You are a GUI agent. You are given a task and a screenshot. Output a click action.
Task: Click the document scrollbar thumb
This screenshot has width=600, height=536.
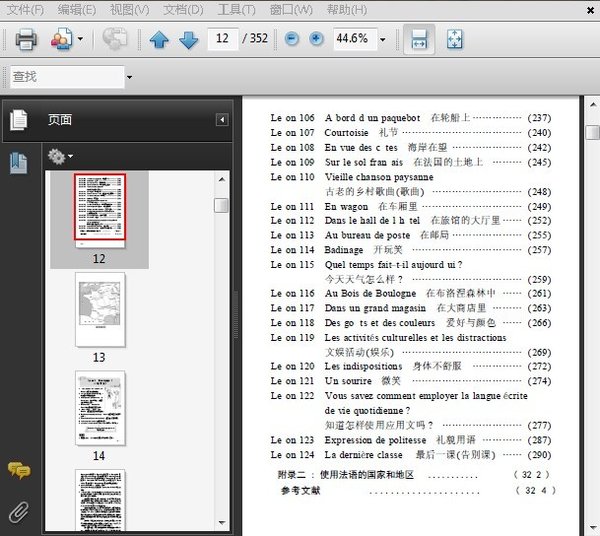(593, 132)
